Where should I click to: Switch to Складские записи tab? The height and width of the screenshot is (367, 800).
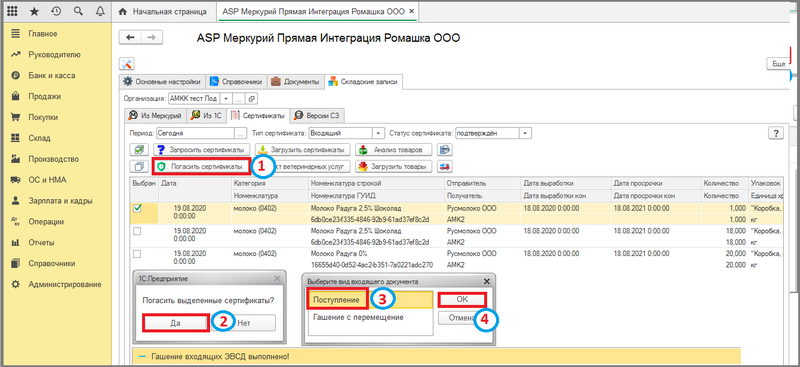pos(364,81)
